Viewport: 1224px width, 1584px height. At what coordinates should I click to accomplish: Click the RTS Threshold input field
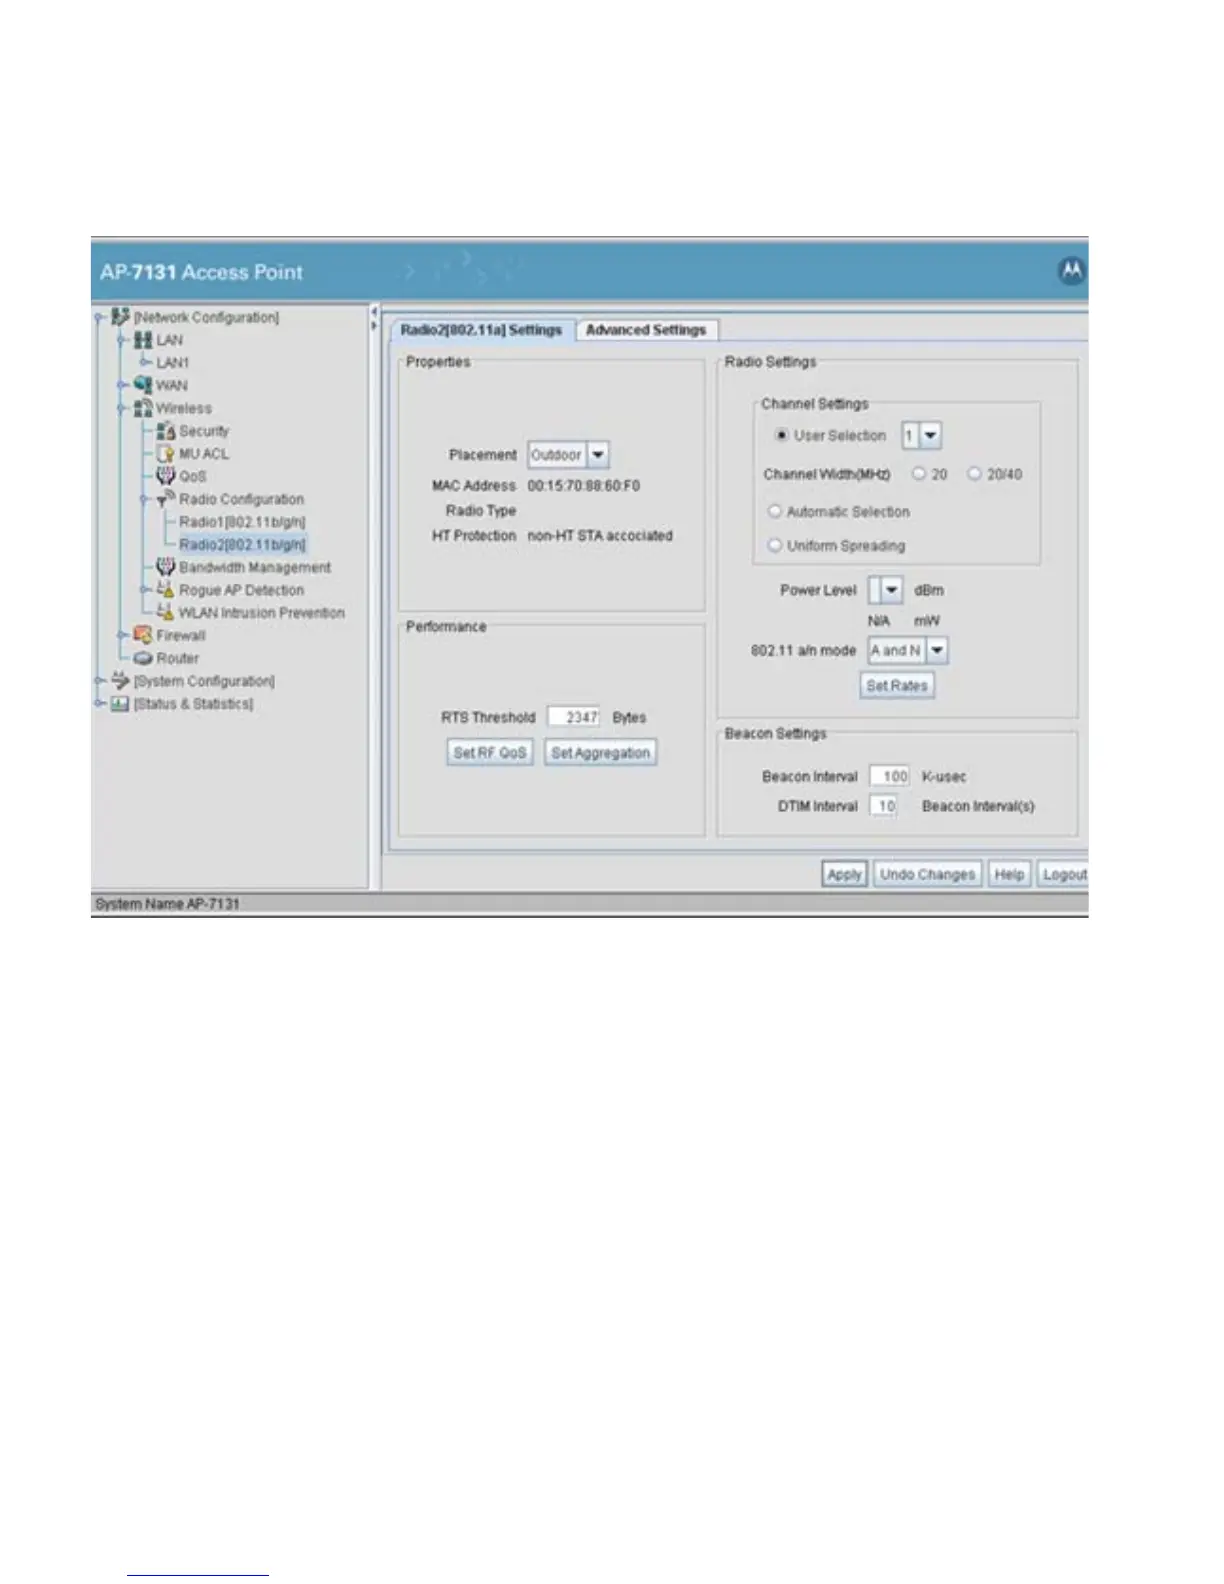[574, 717]
